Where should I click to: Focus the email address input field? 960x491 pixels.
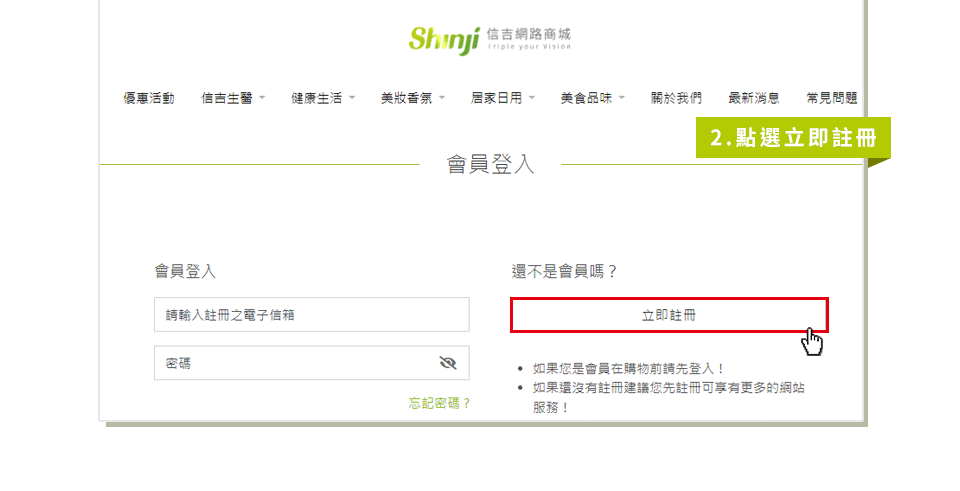pyautogui.click(x=312, y=315)
